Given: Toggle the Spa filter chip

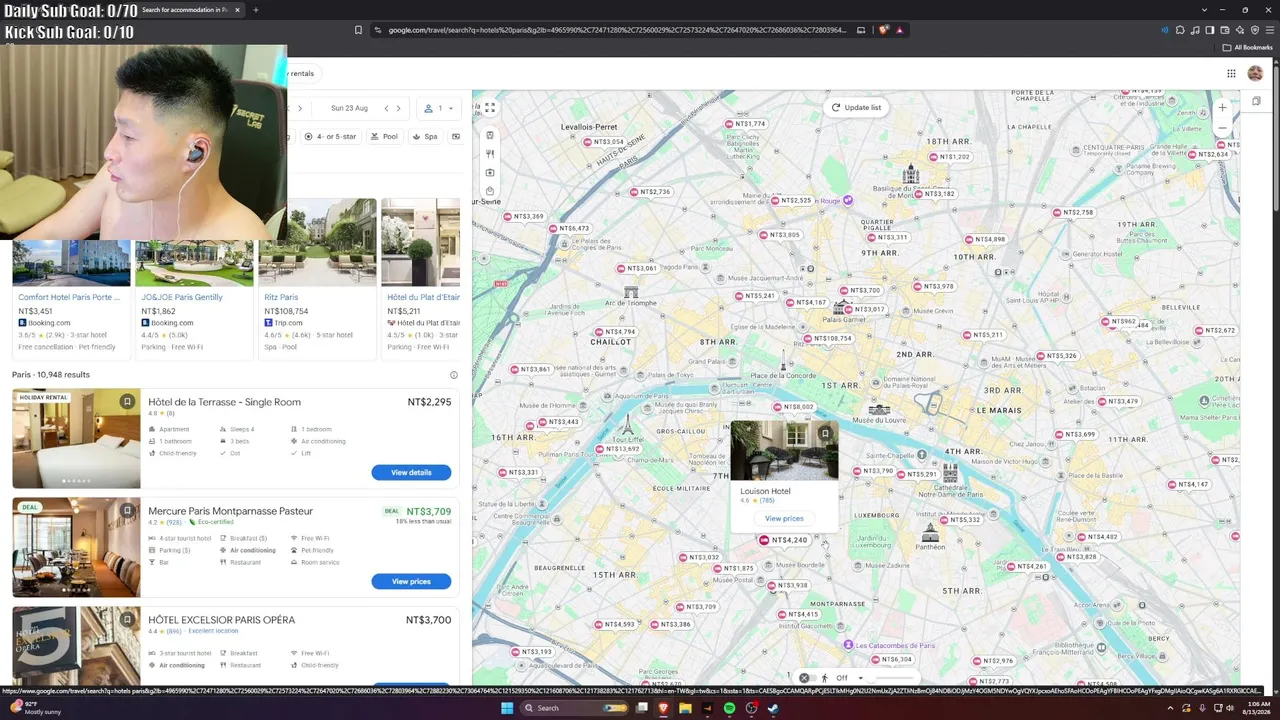Looking at the screenshot, I should [425, 136].
